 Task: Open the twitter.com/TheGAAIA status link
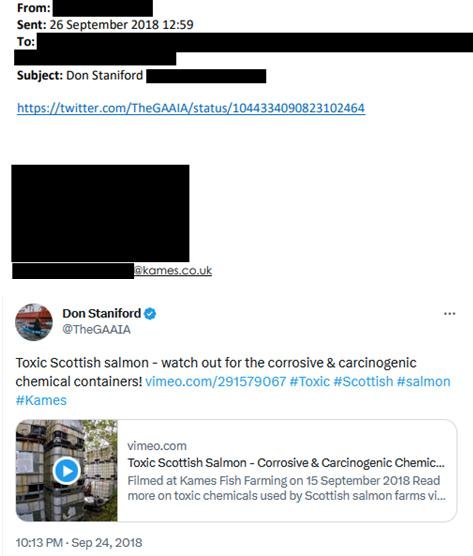(191, 108)
